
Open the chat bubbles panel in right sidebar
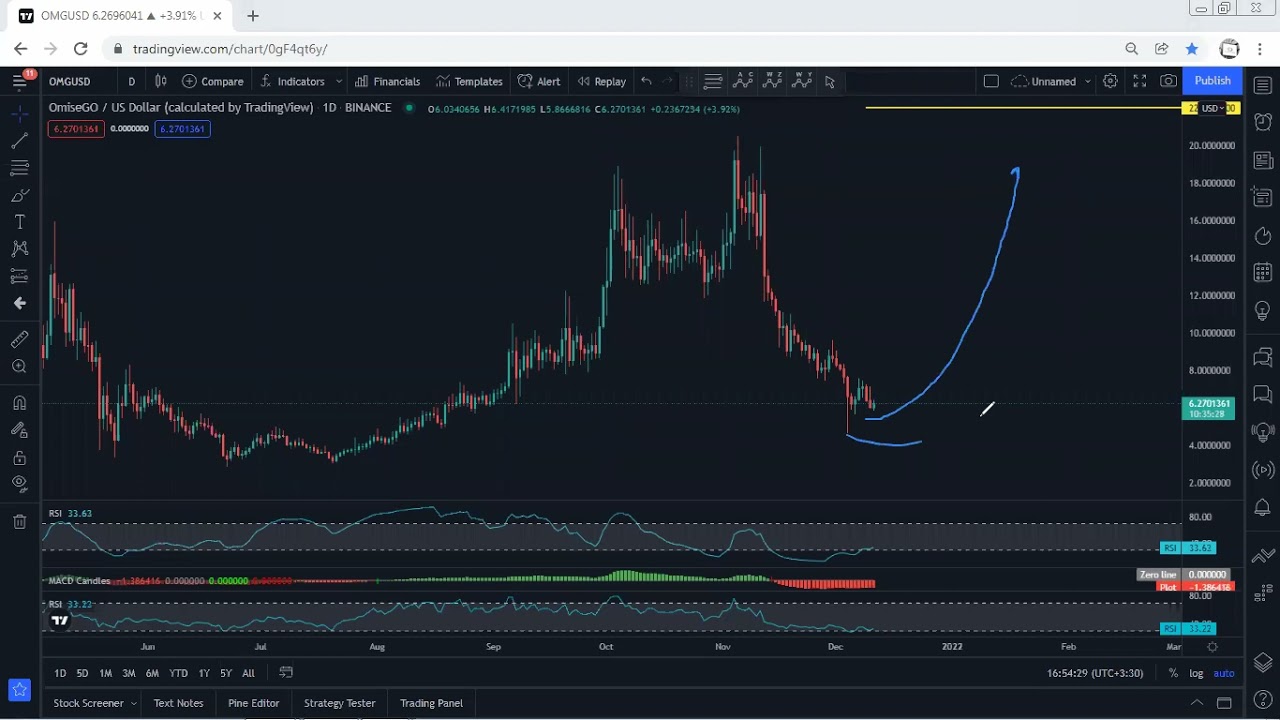[1262, 394]
